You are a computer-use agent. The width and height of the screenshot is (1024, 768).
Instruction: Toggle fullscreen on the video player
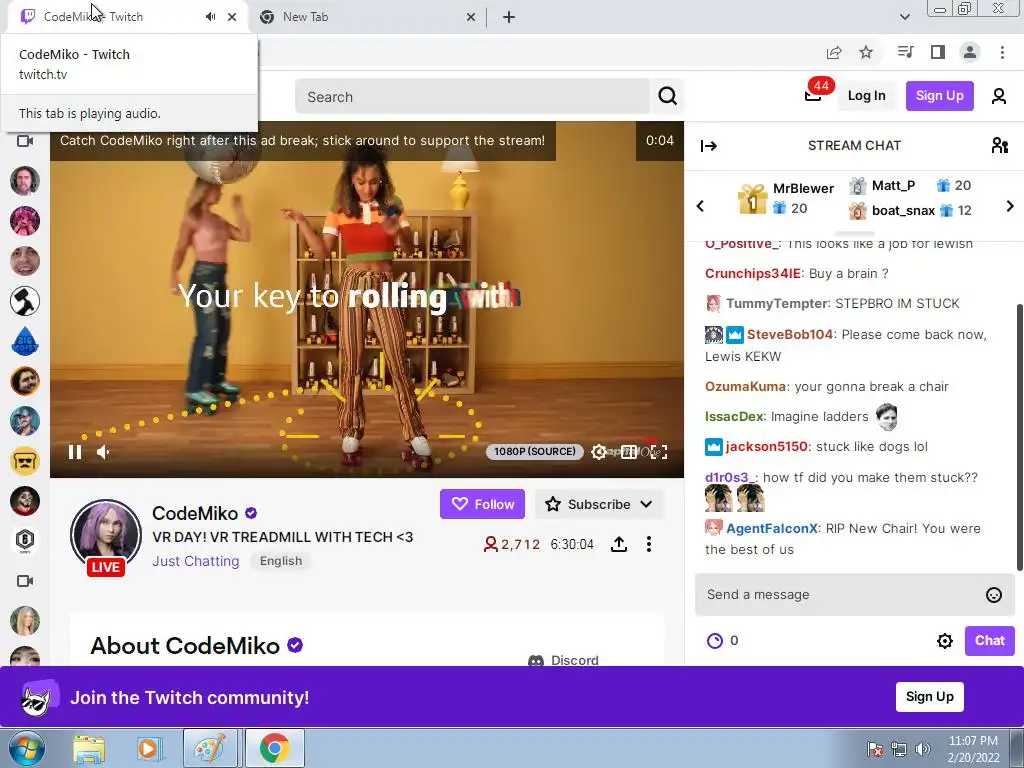pos(659,452)
